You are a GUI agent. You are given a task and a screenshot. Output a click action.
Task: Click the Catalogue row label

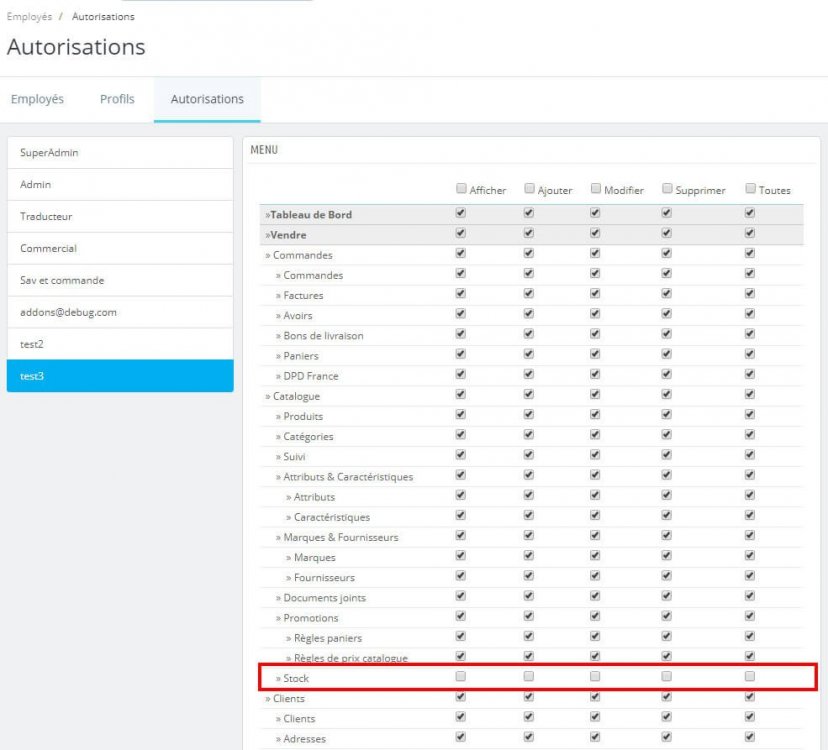[296, 396]
